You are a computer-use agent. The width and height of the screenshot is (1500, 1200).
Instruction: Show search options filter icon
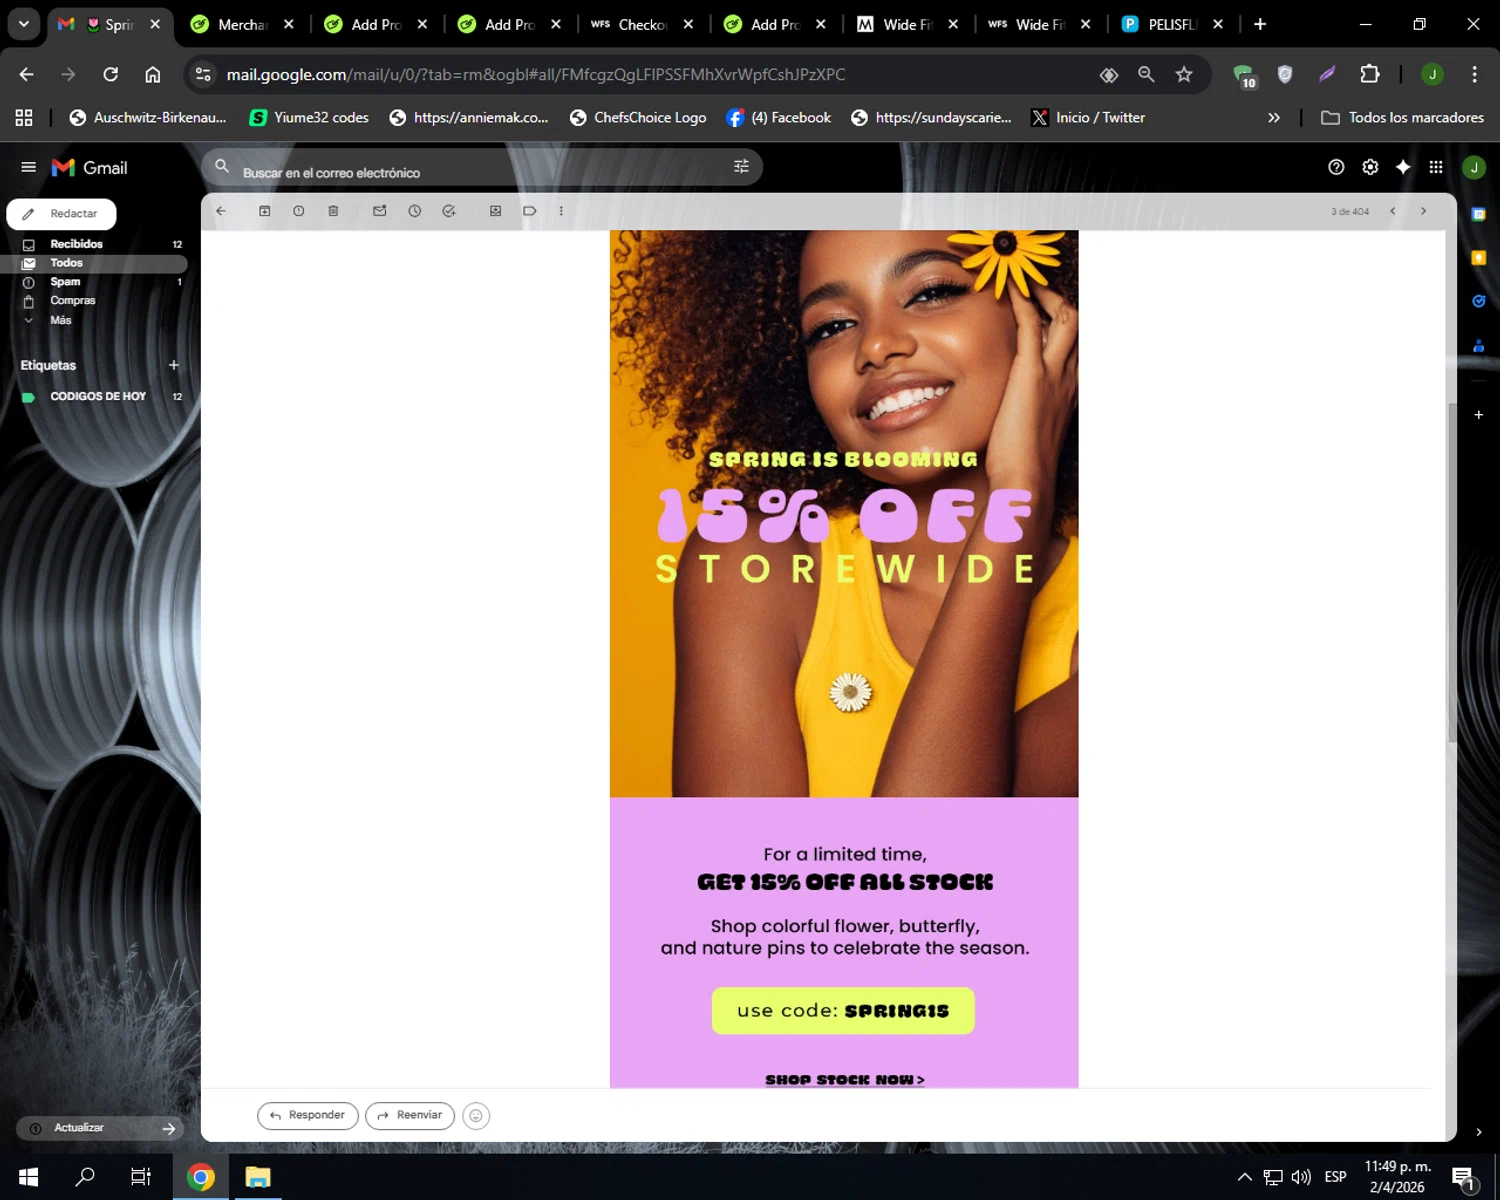coord(741,167)
